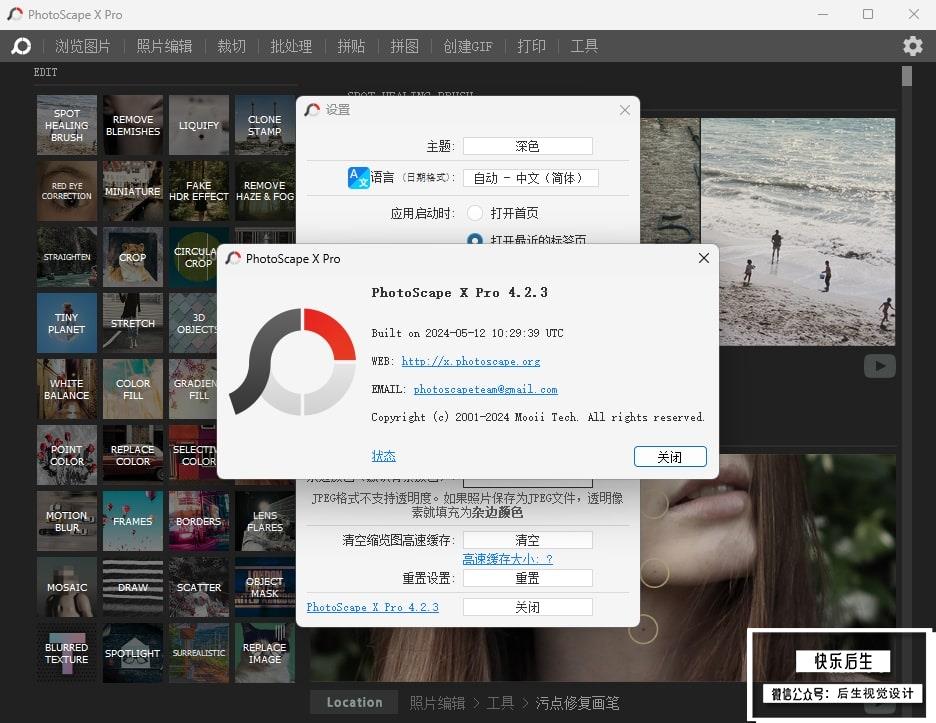
Task: Open the Borders tile
Action: coord(199,521)
